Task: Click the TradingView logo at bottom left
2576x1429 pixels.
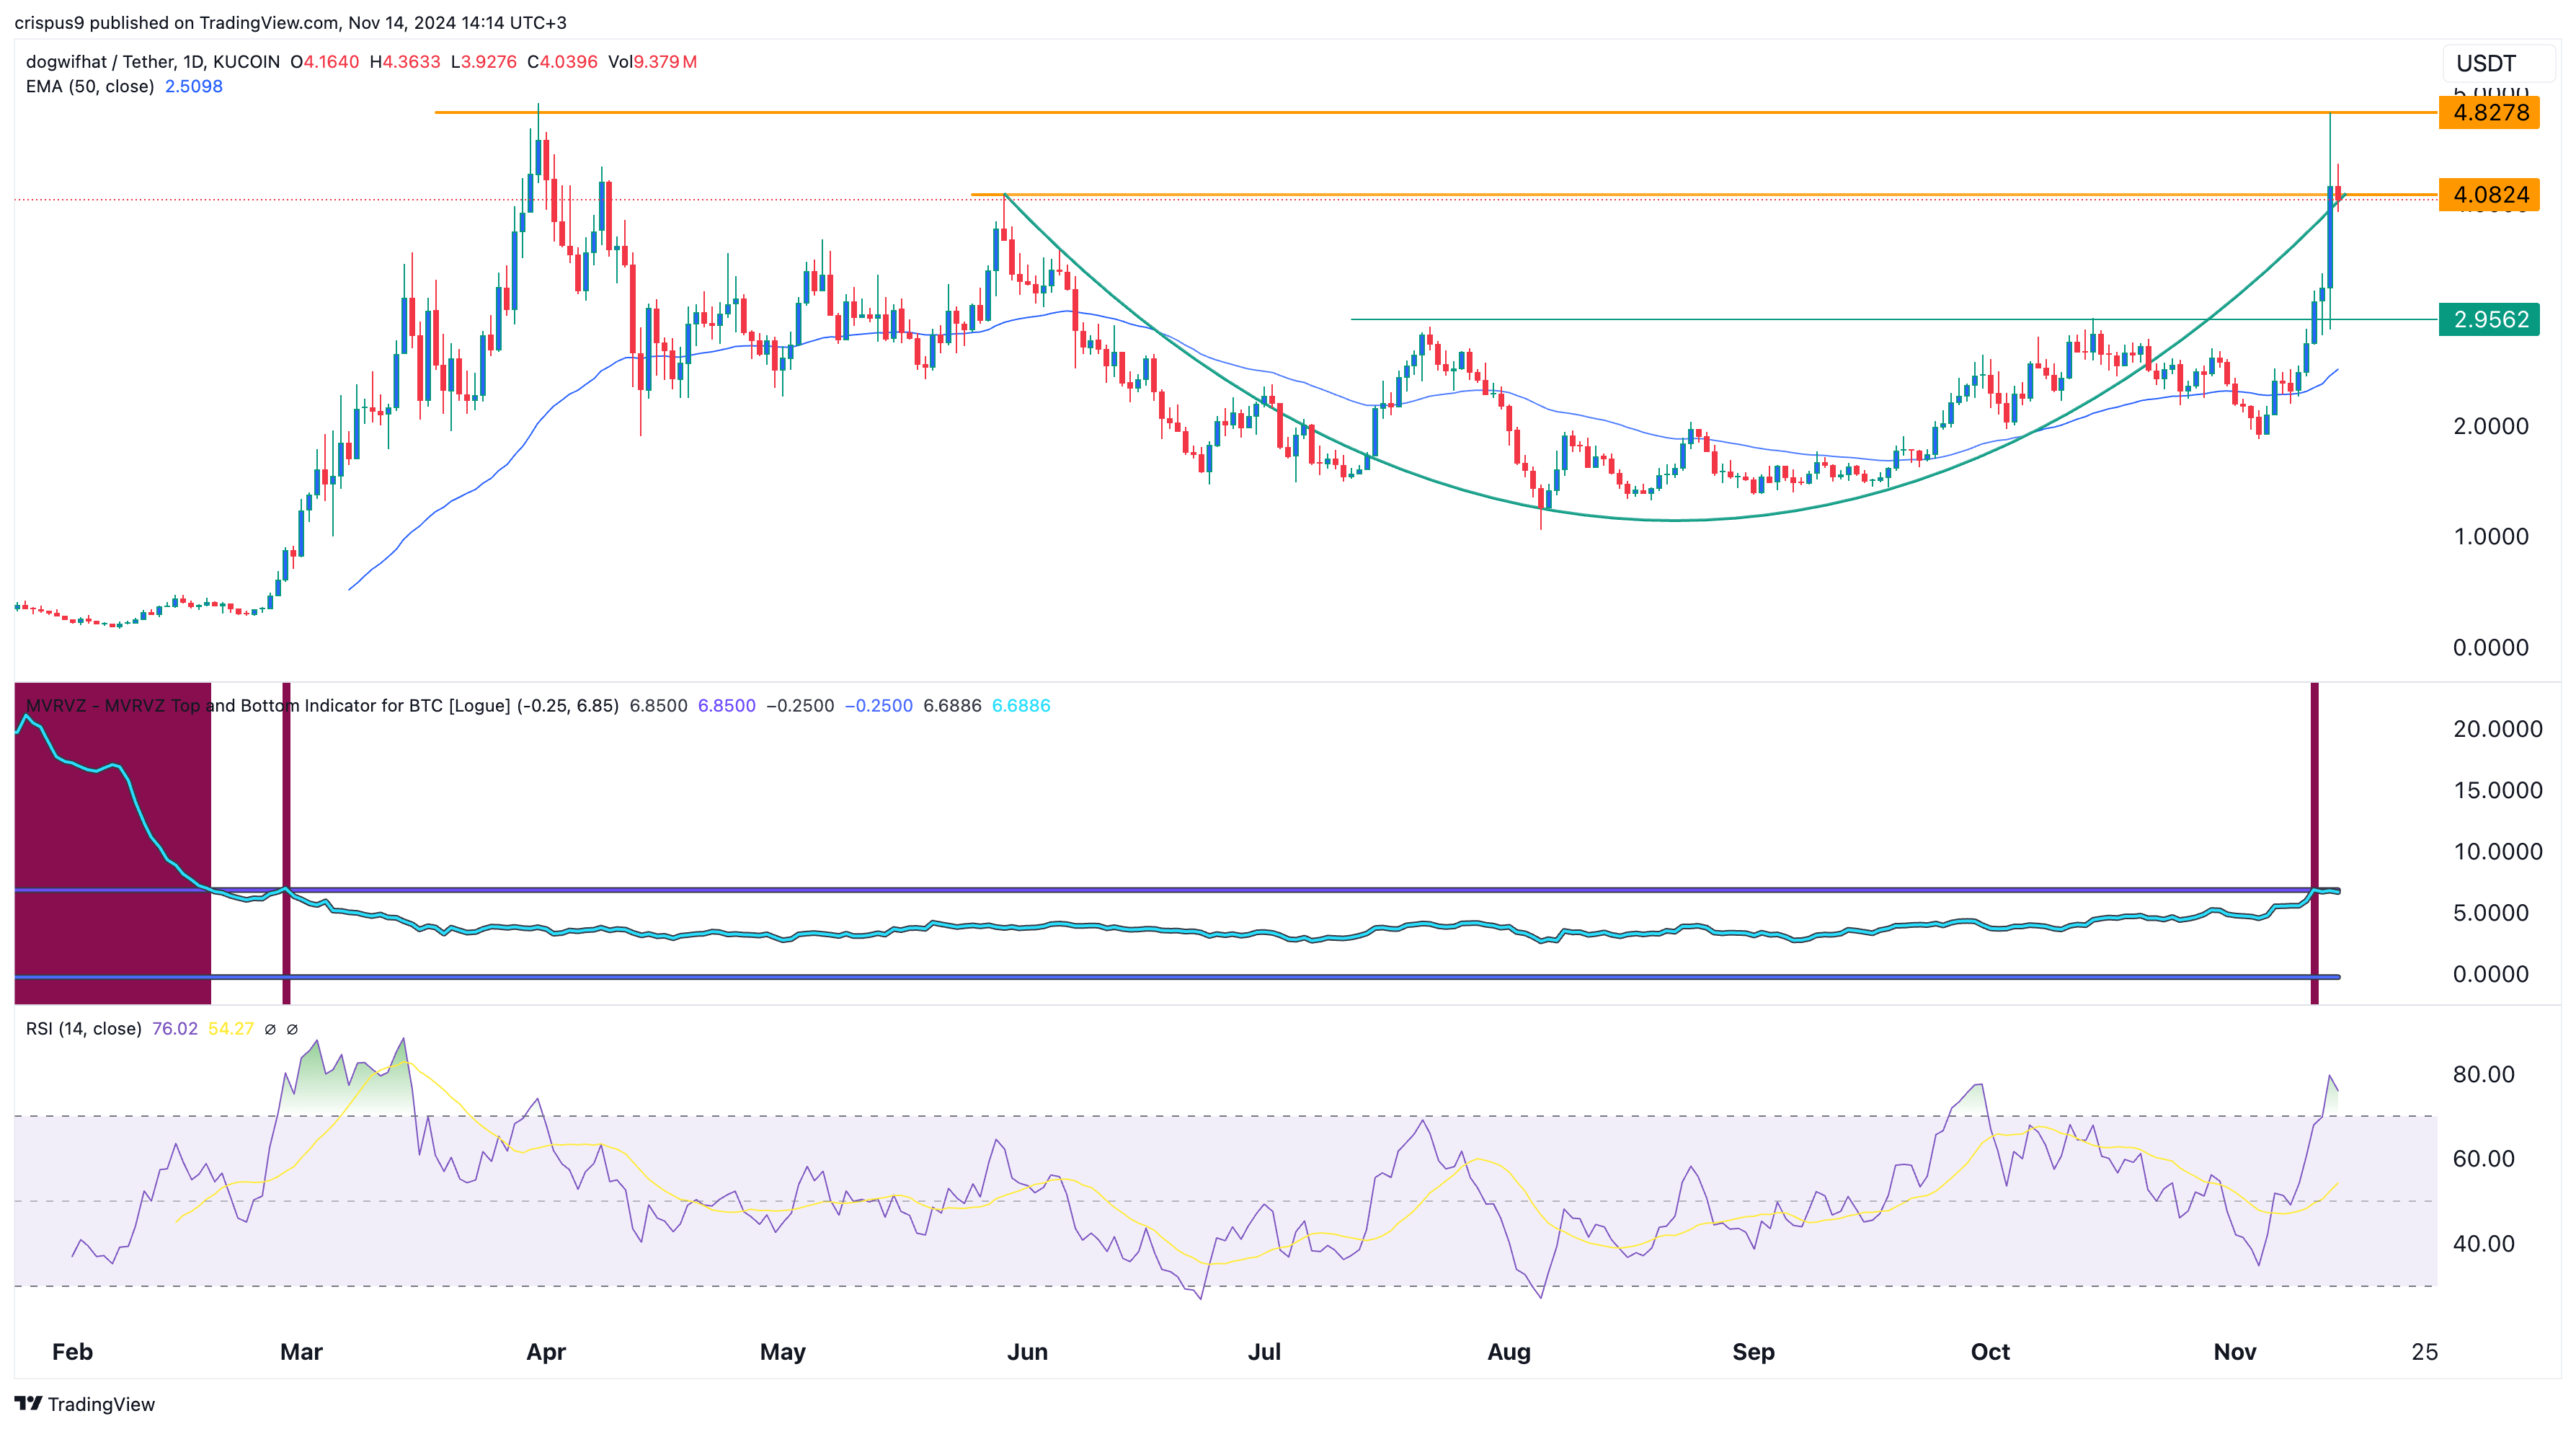Action: [85, 1404]
